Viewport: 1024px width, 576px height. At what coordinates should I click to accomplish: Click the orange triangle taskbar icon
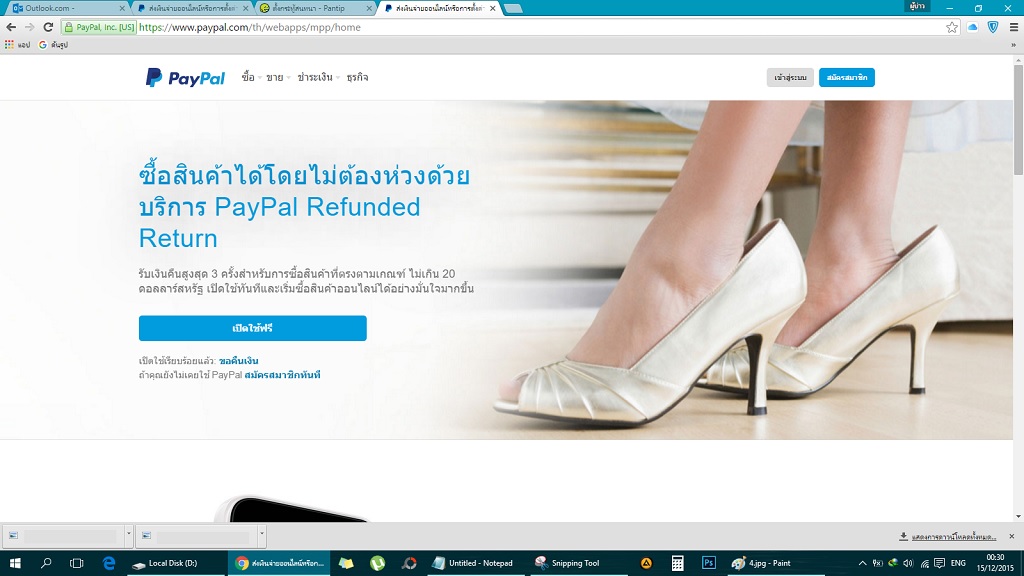(646, 563)
